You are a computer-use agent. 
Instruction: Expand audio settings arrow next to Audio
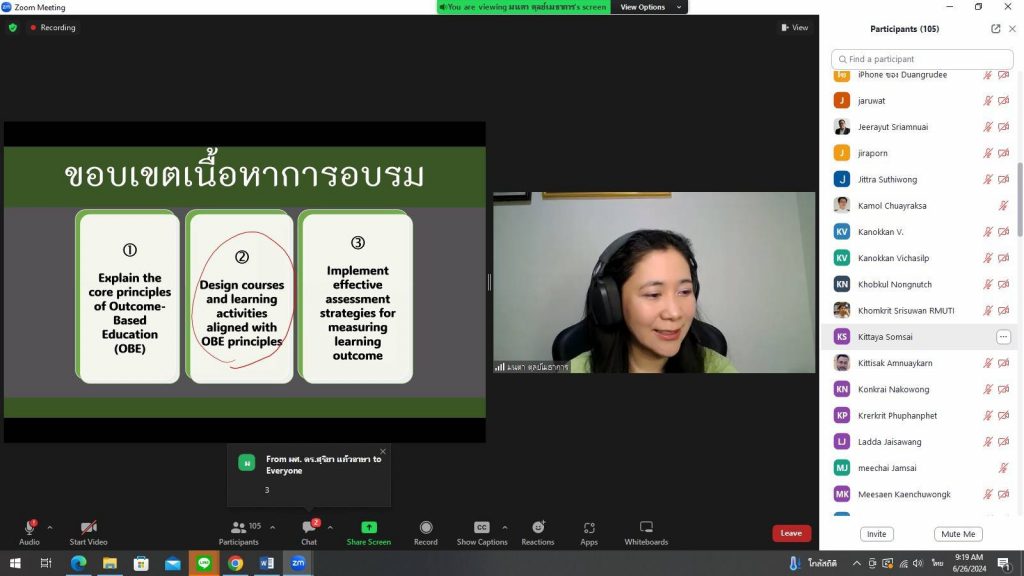[x=50, y=527]
